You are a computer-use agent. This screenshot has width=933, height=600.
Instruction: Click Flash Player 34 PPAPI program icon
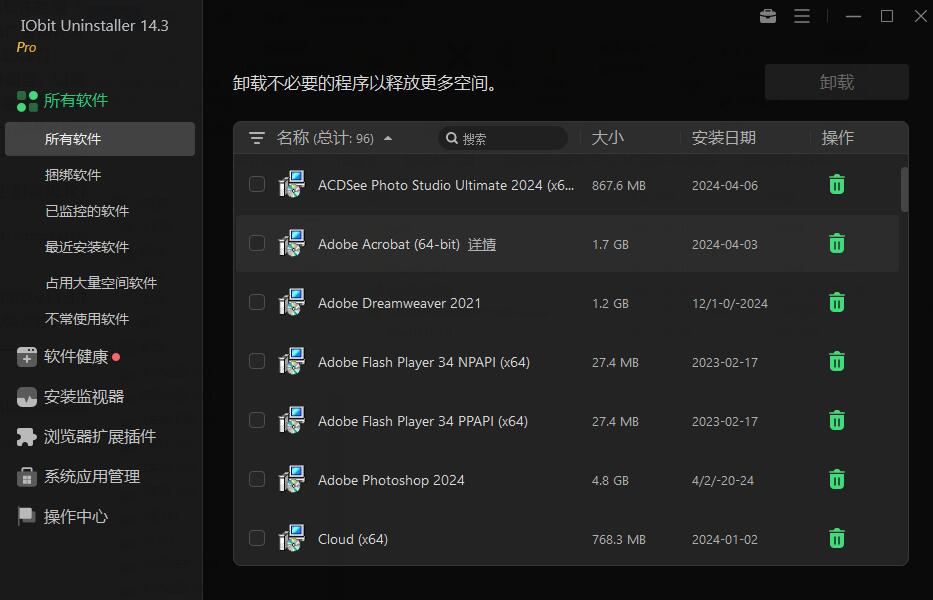click(x=292, y=420)
